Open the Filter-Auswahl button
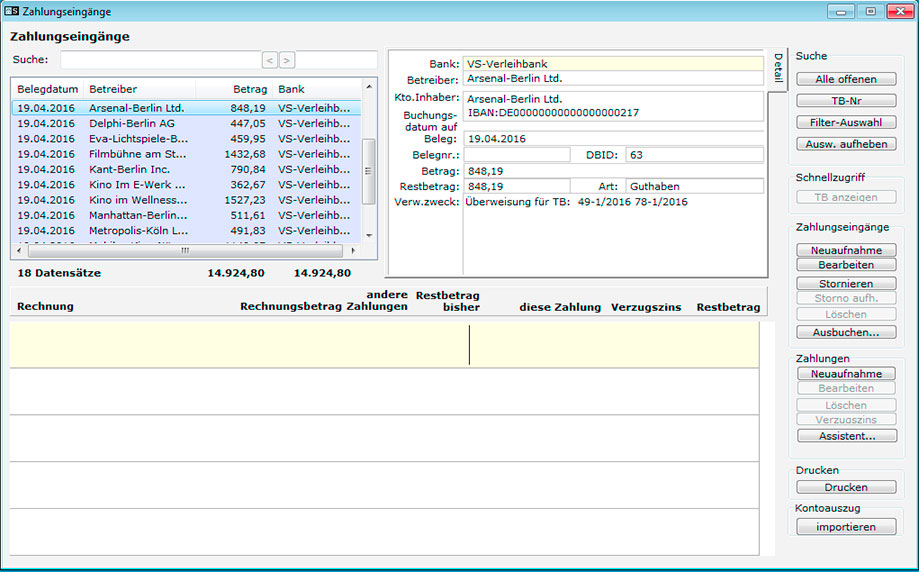This screenshot has width=919, height=572. [846, 122]
